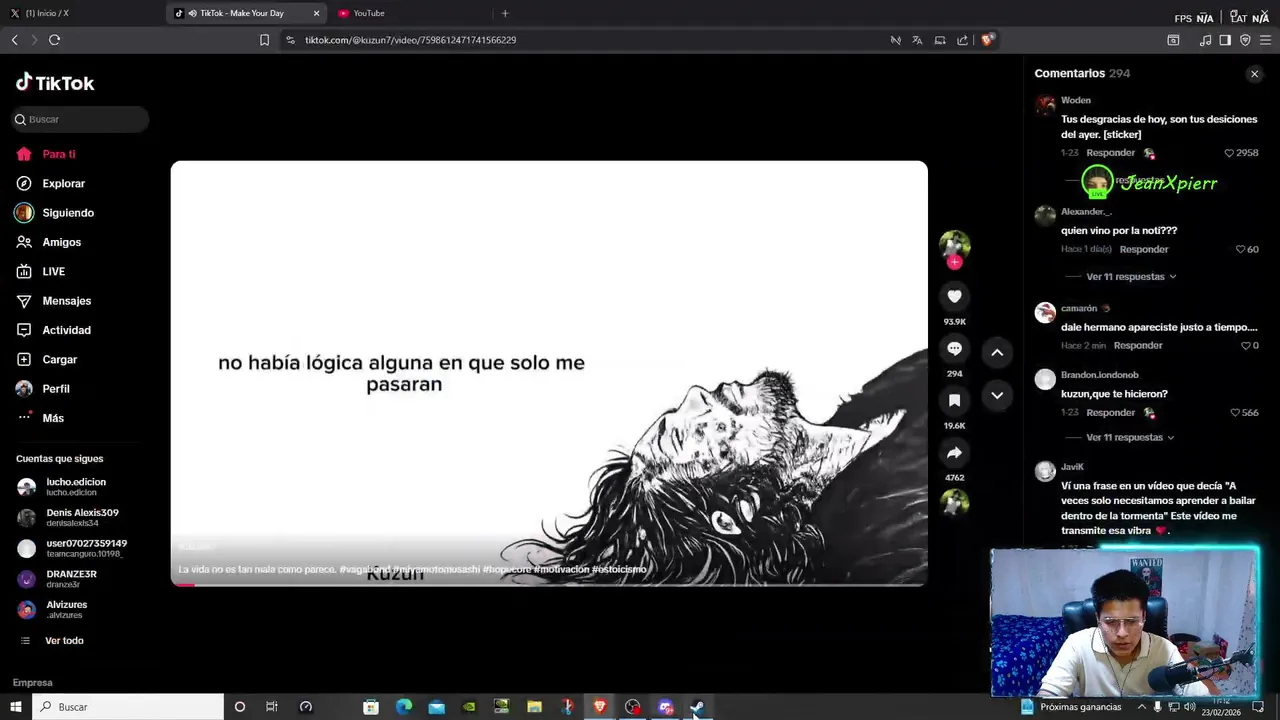
Task: Expand Ver 11 respuestas under Brandon's comment
Action: pos(1130,437)
